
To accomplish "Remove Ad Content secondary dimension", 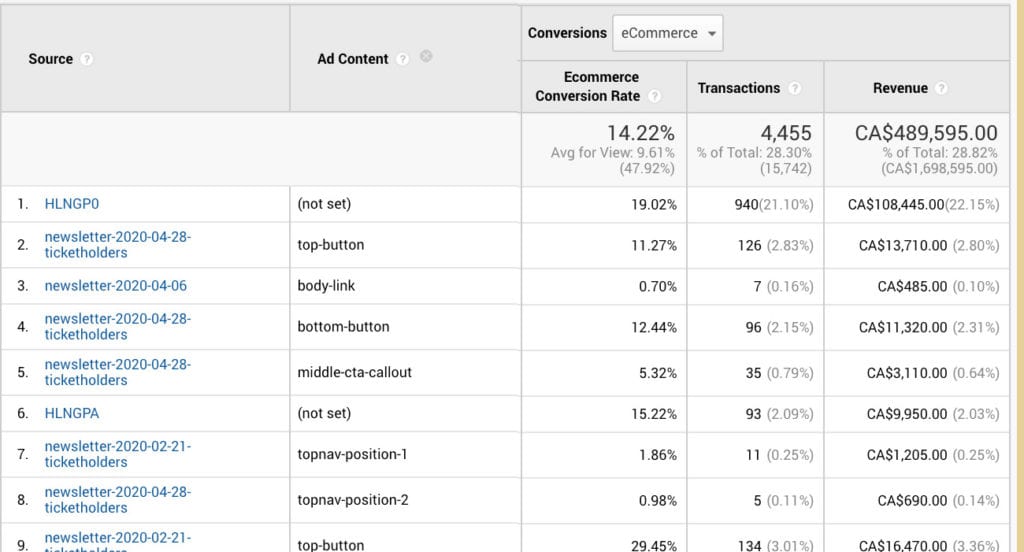I will coord(426,57).
